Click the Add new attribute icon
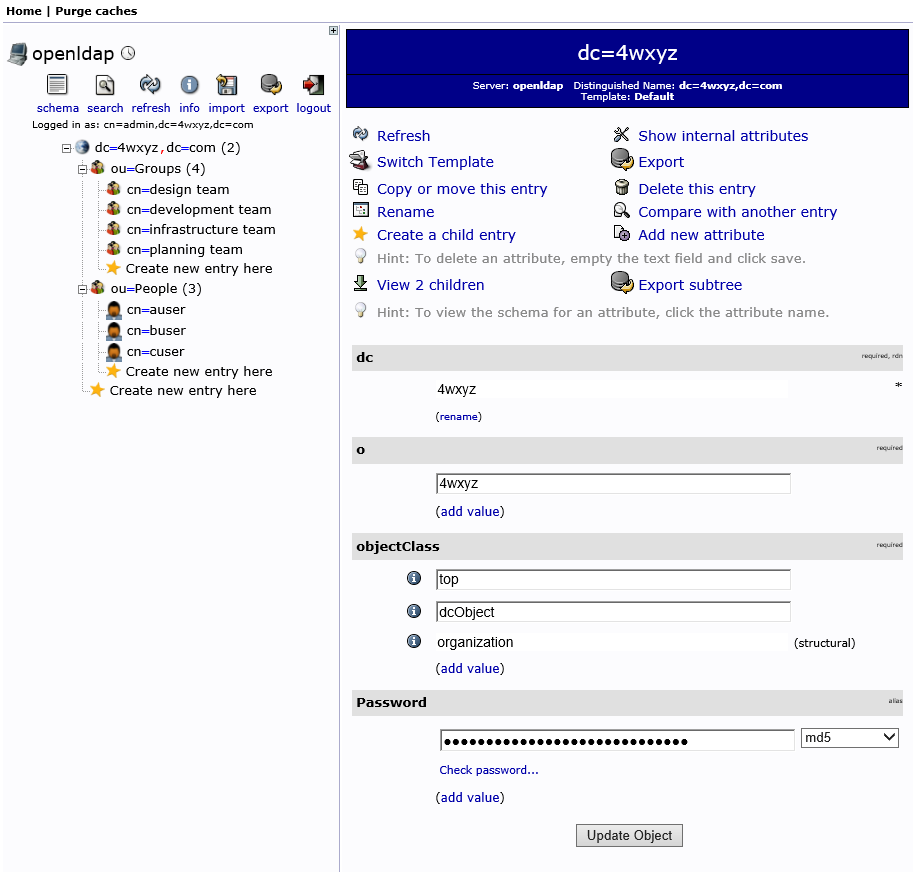Viewport: 918px width, 872px height. click(622, 234)
